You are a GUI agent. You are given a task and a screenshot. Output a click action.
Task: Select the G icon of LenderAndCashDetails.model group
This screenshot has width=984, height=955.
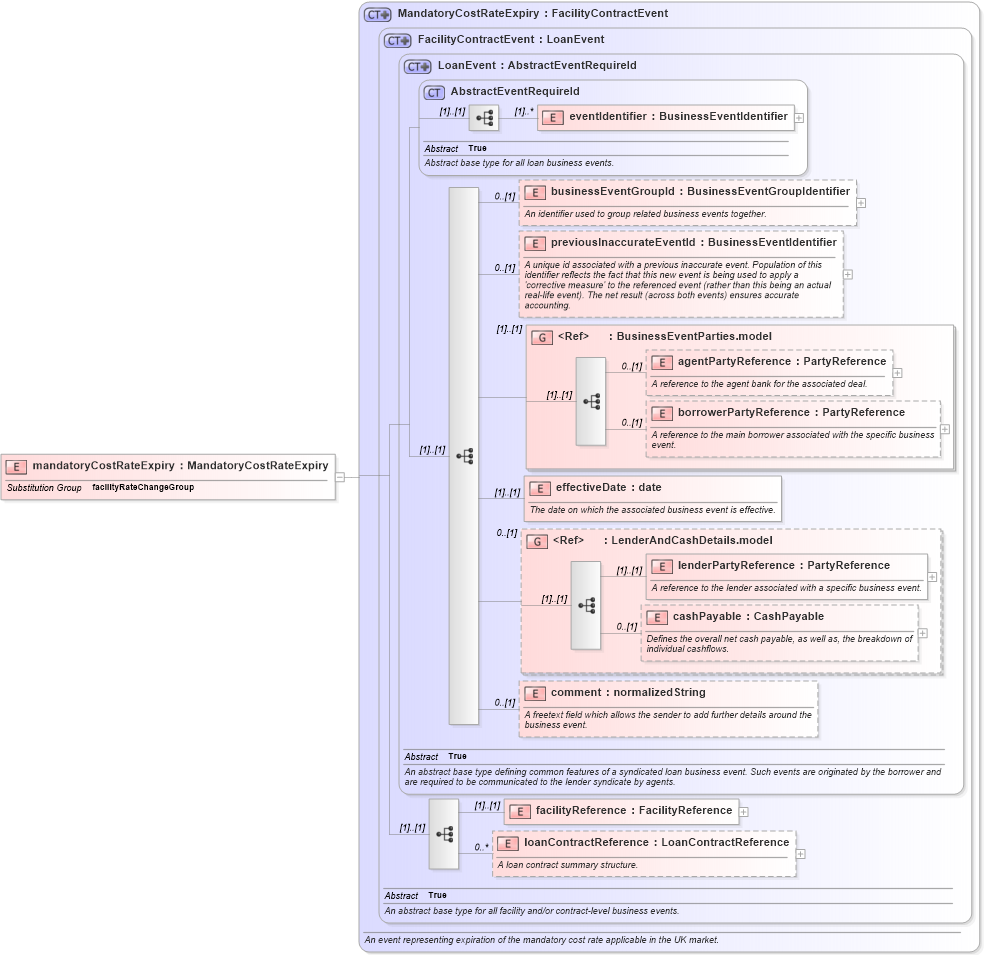pos(539,540)
